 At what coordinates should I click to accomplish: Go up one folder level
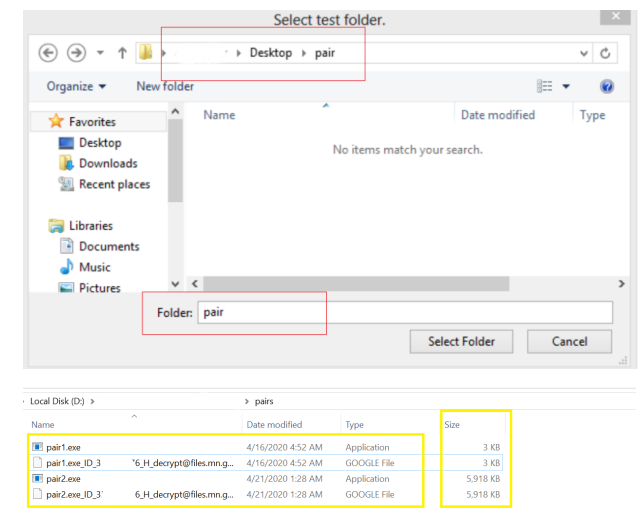pyautogui.click(x=122, y=52)
